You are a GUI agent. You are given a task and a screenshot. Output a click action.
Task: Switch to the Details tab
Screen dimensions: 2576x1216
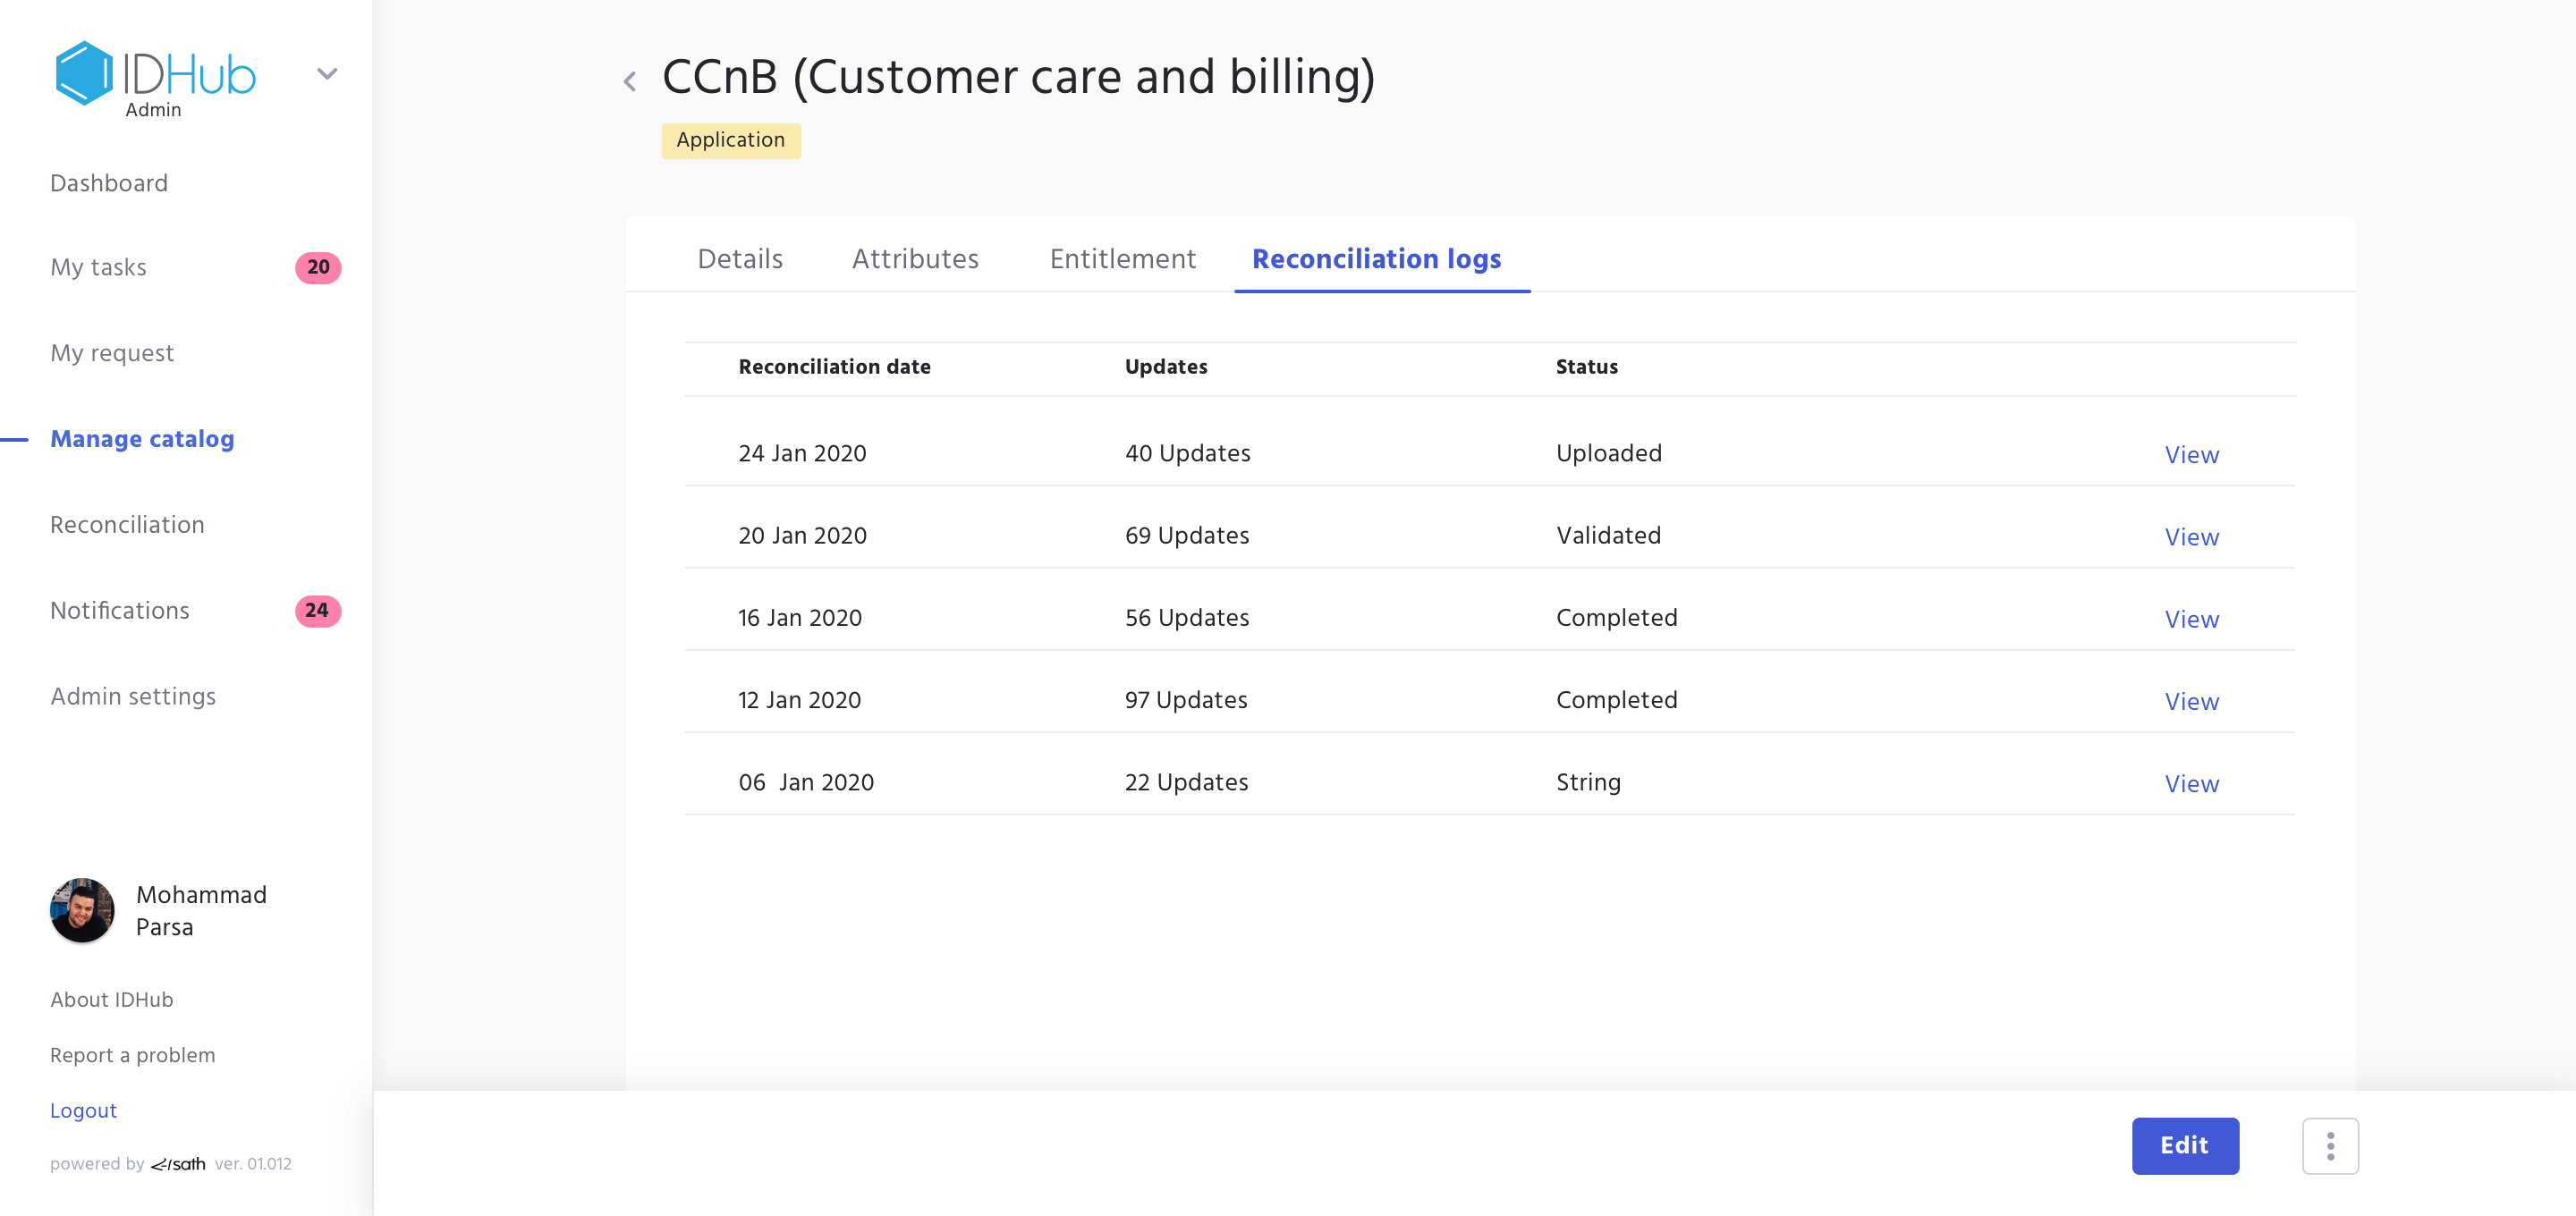click(740, 259)
